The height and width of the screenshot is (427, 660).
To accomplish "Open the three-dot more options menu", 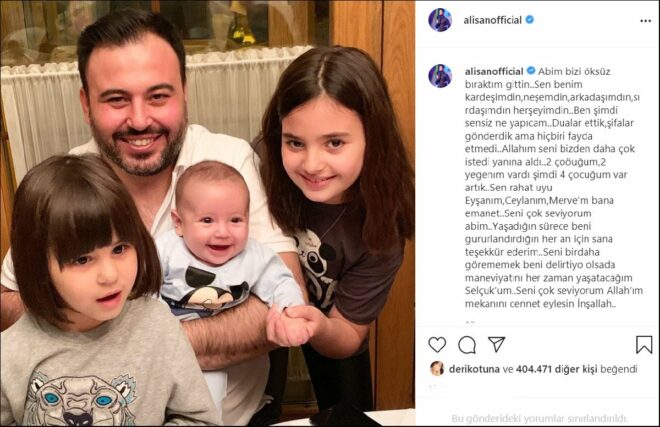I will pos(646,21).
